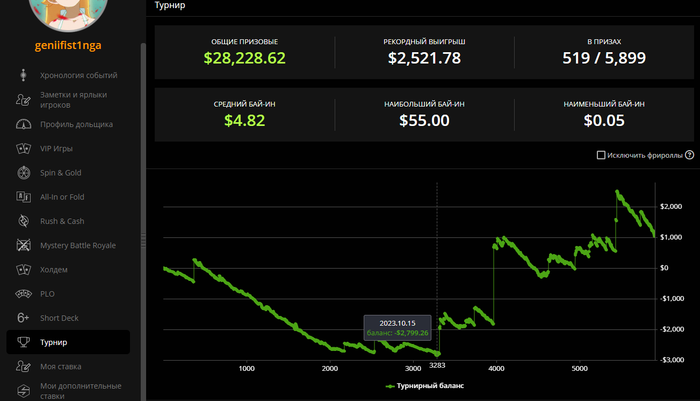This screenshot has height=401, width=700.
Task: Click the В призах value 519 / 5,899
Action: [604, 58]
